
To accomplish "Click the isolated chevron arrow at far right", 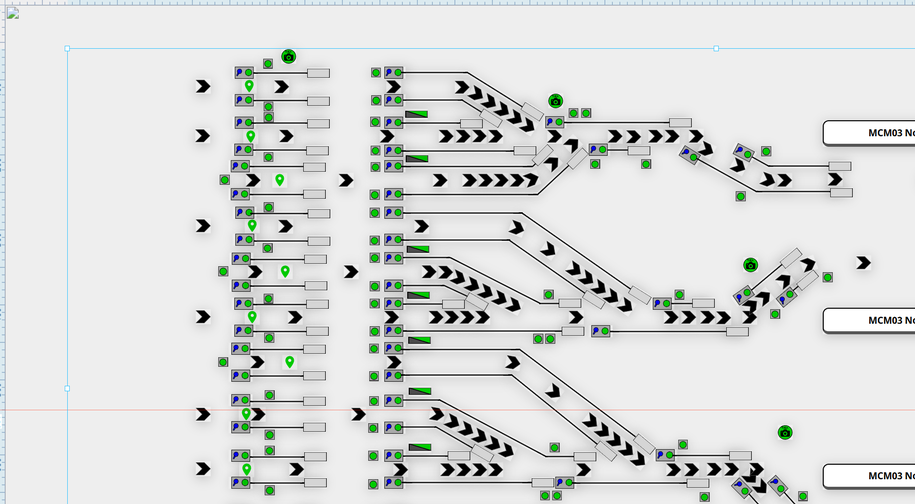I will [863, 263].
